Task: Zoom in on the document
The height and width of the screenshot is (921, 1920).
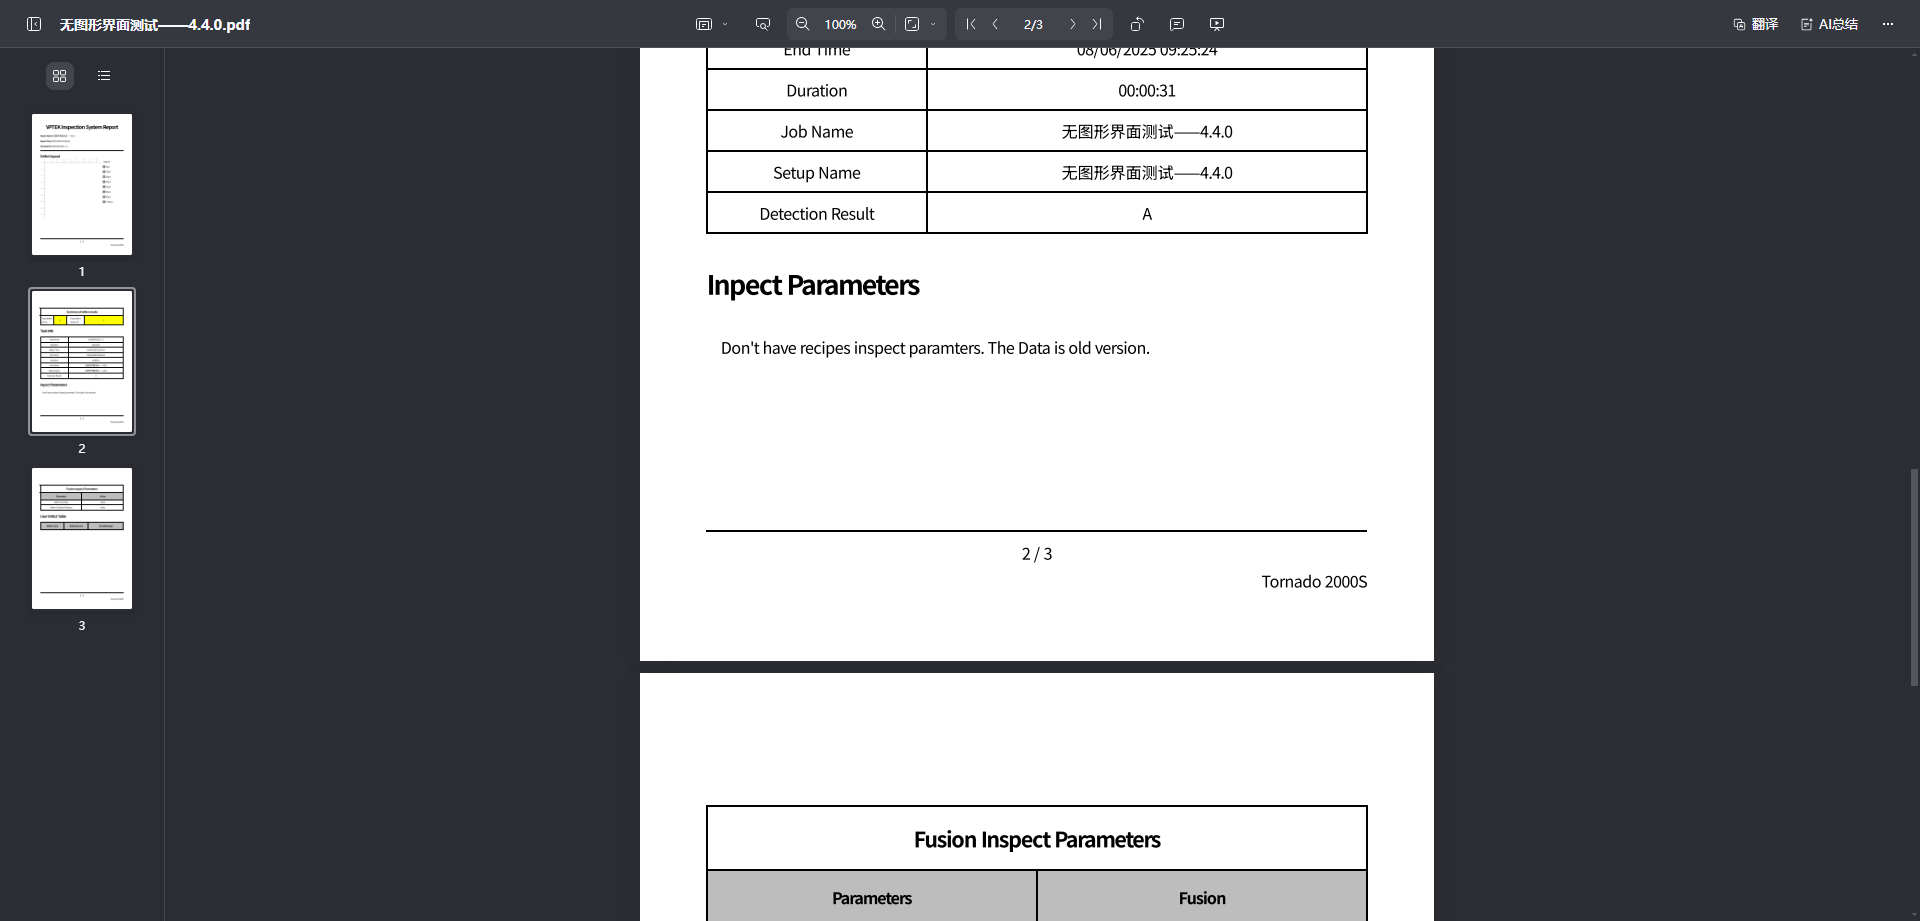Action: click(878, 24)
